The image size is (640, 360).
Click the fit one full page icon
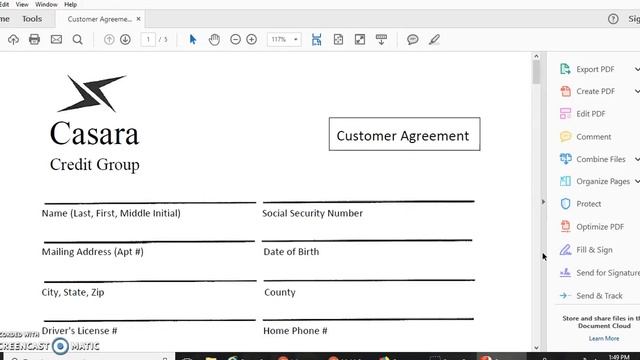(x=338, y=40)
